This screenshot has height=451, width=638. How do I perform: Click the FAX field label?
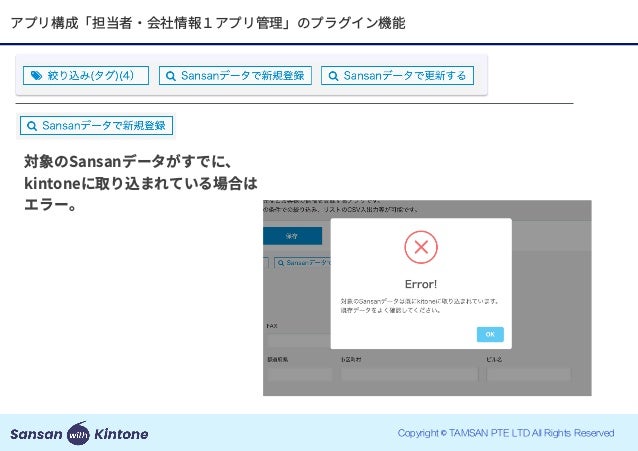pos(272,326)
